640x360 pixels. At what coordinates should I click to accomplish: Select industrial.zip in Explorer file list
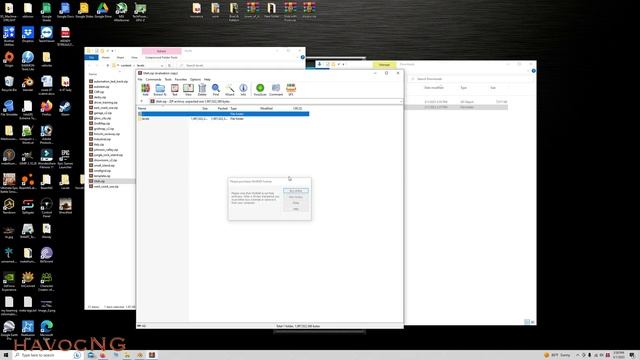(100, 139)
